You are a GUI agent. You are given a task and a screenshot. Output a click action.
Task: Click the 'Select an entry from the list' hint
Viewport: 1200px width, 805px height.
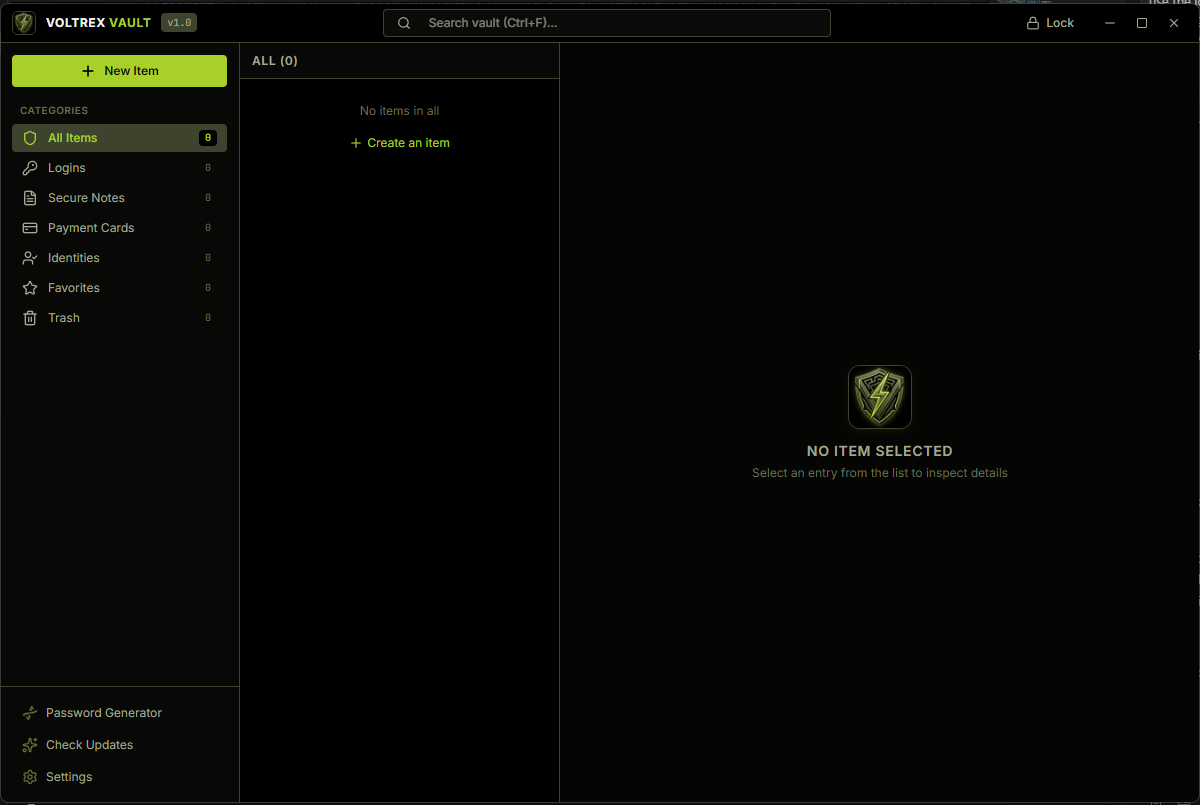880,473
